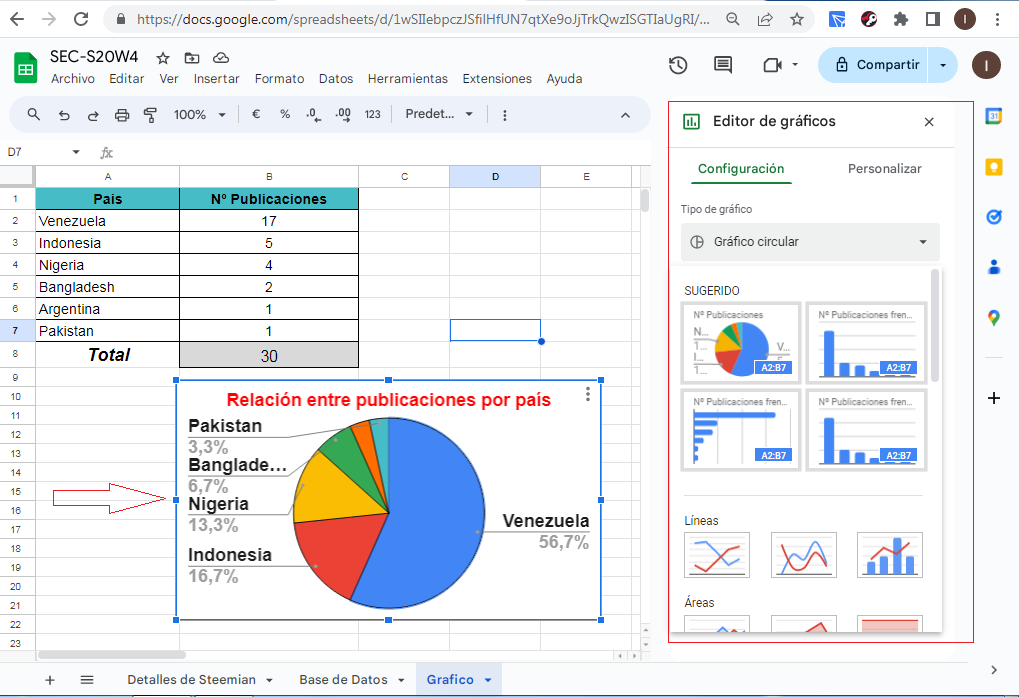Viewport: 1019px width, 697px height.
Task: Select the Total value cell 30
Action: coord(269,355)
